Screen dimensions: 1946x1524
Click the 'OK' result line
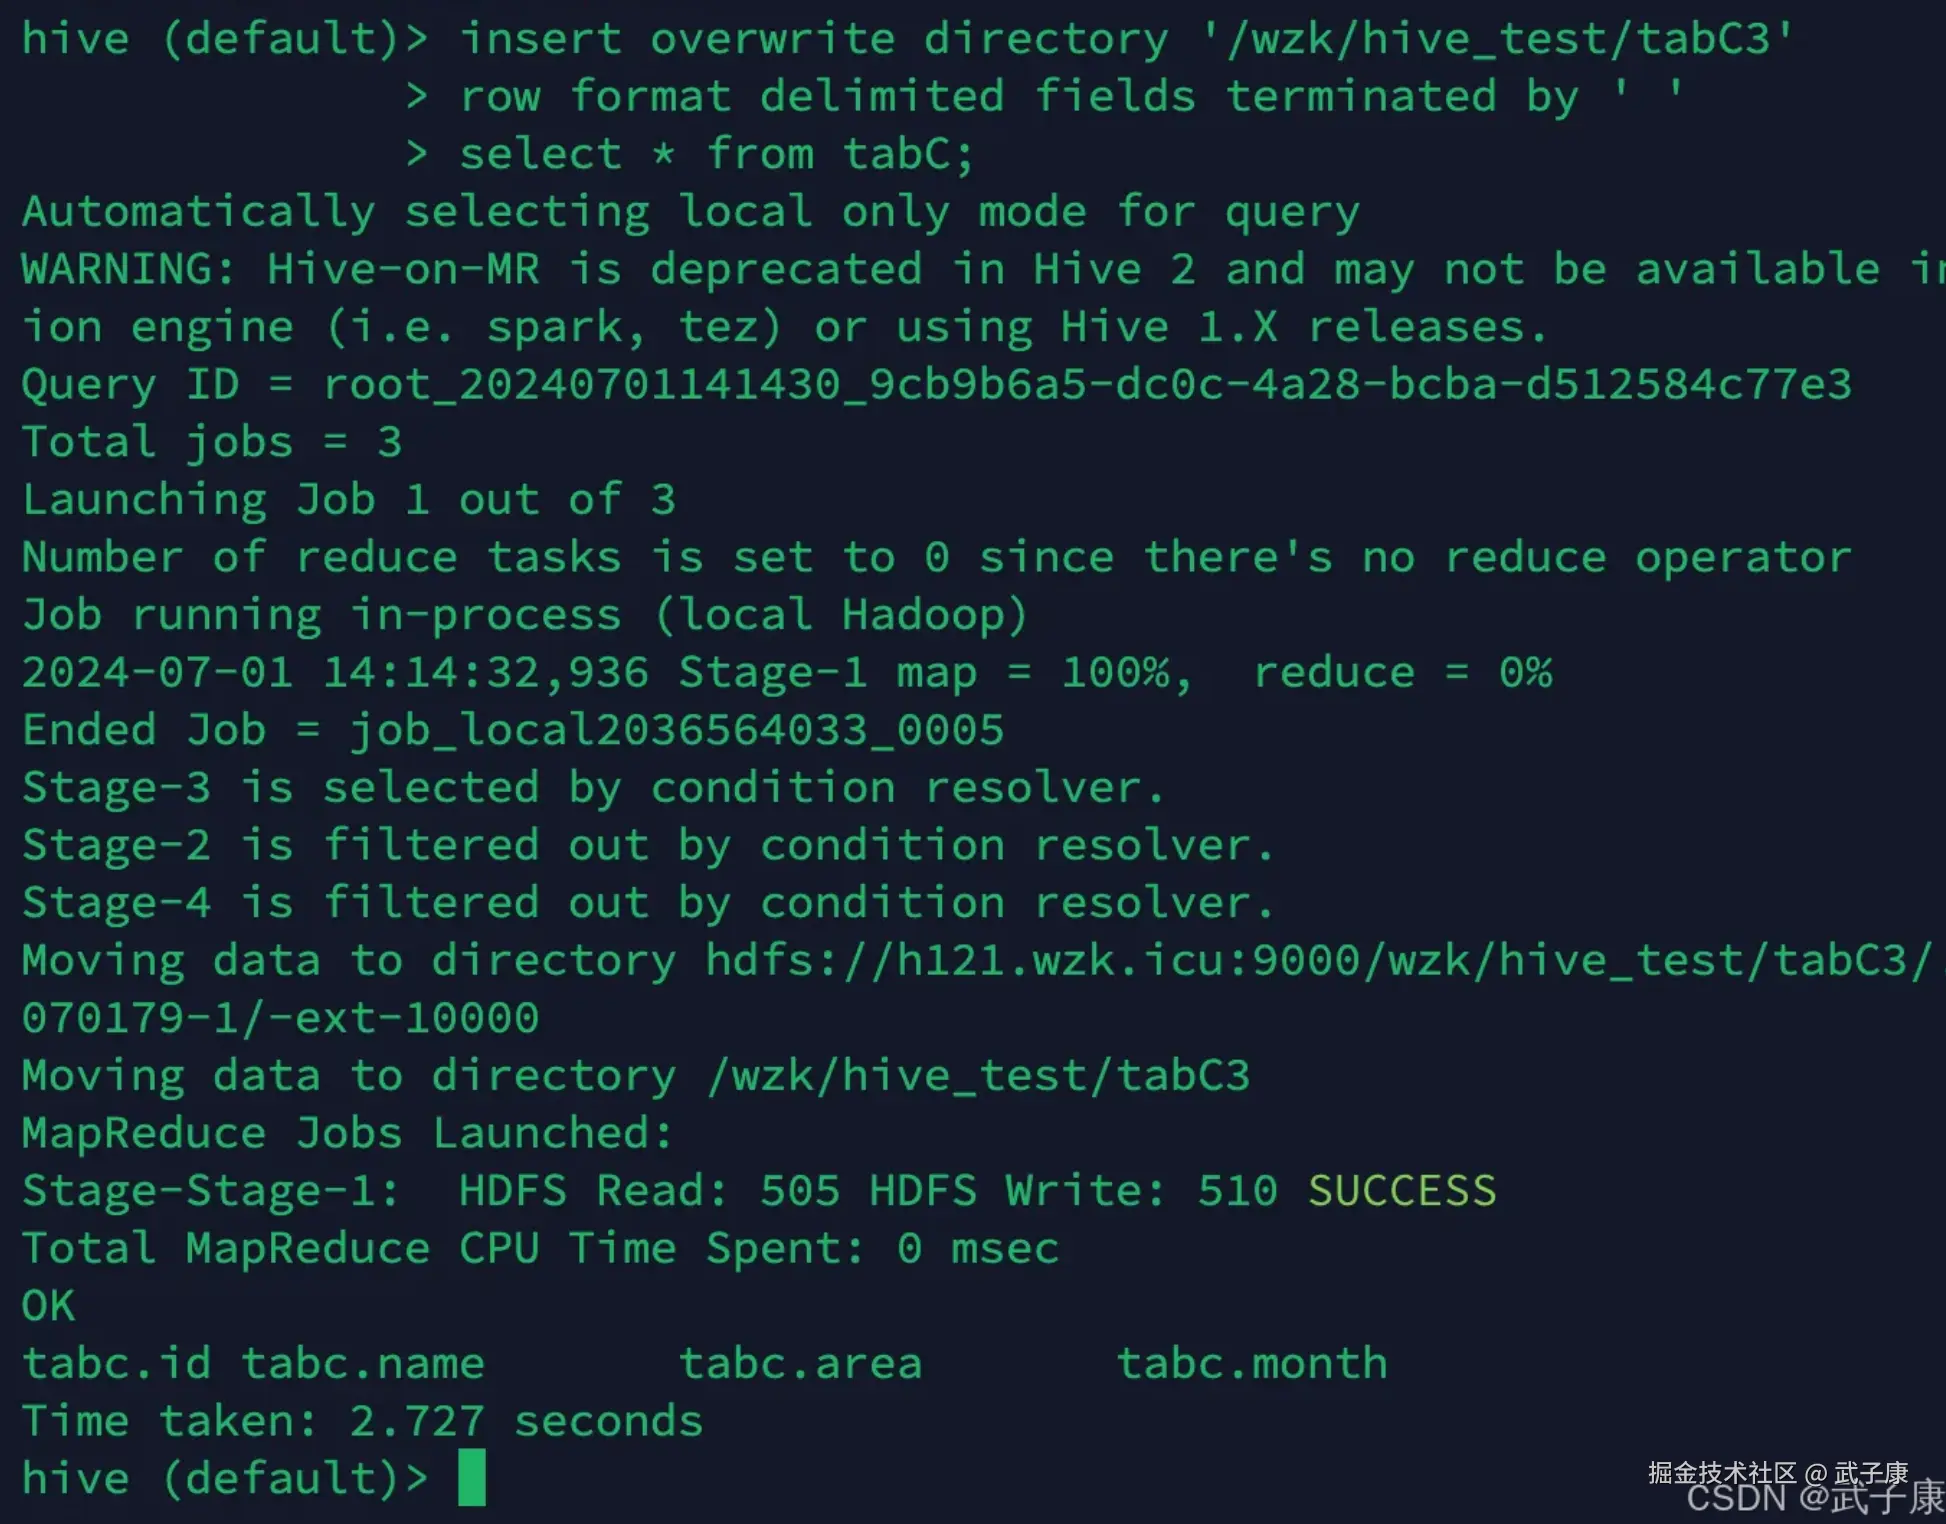(48, 1306)
